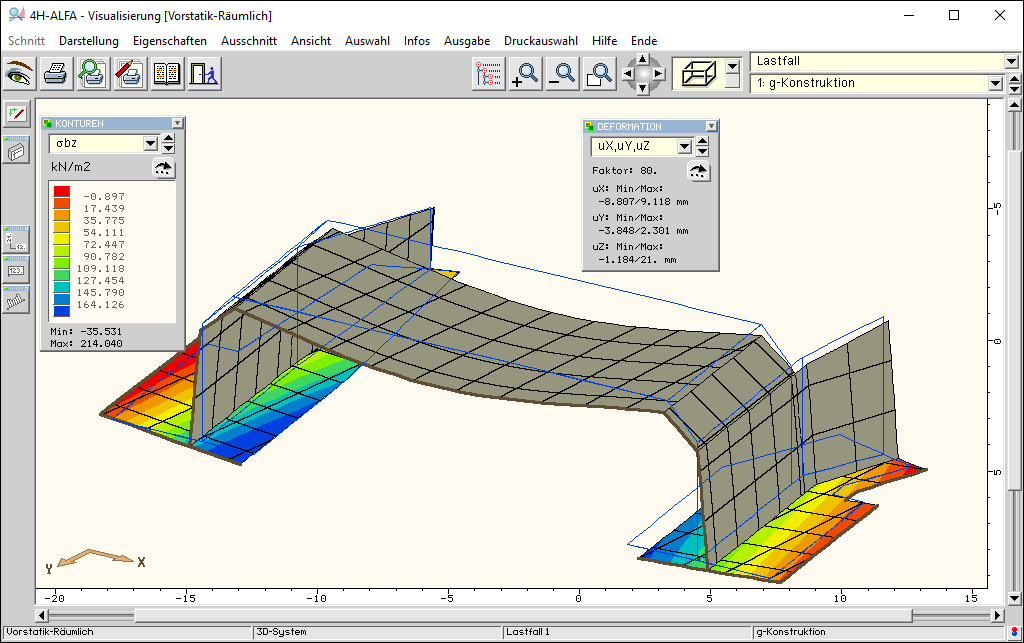Click the eye visibility icon in toolbar
The height and width of the screenshot is (643, 1024).
click(19, 73)
